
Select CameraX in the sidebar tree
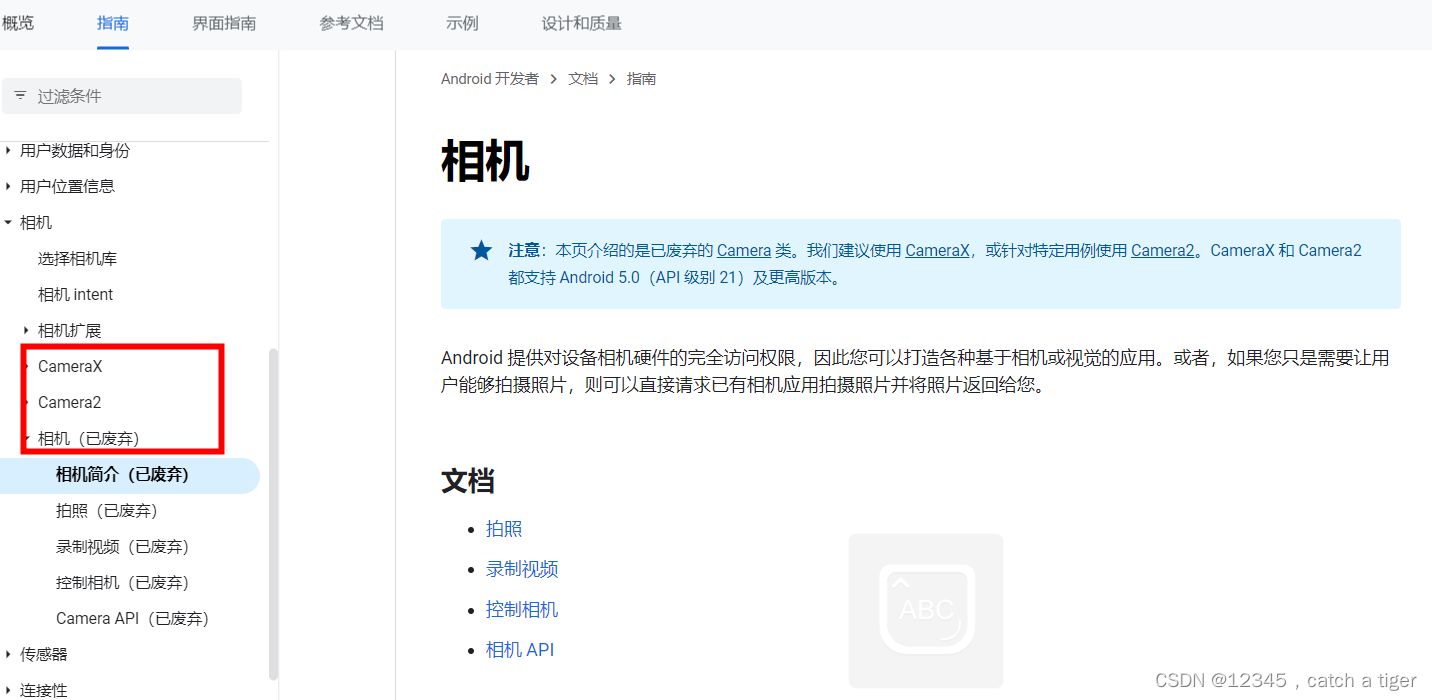(70, 367)
